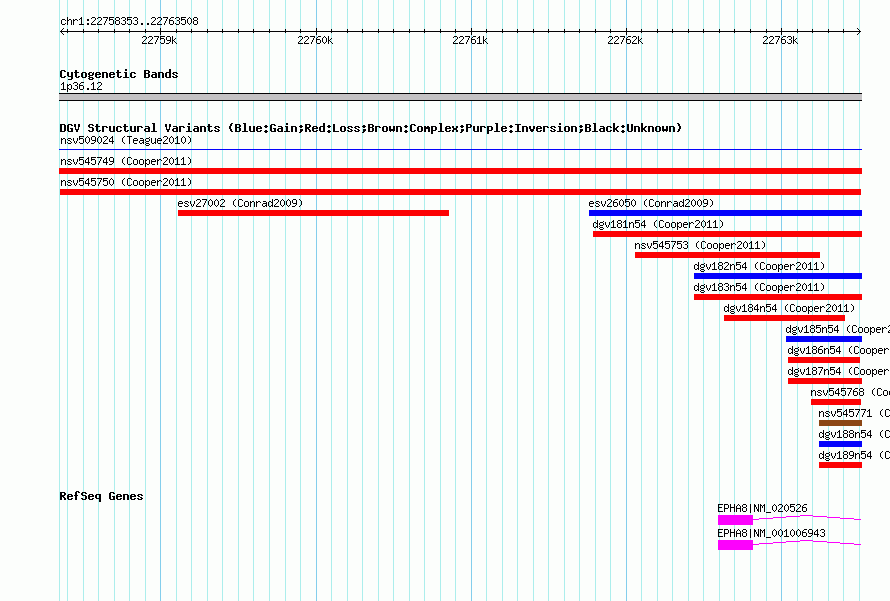Click the nsv509024 (Teague2010) label
This screenshot has width=890, height=601.
126,140
